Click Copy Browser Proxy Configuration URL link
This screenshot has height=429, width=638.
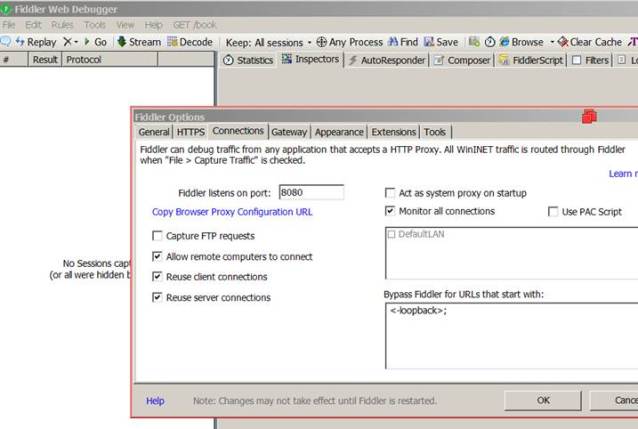232,212
